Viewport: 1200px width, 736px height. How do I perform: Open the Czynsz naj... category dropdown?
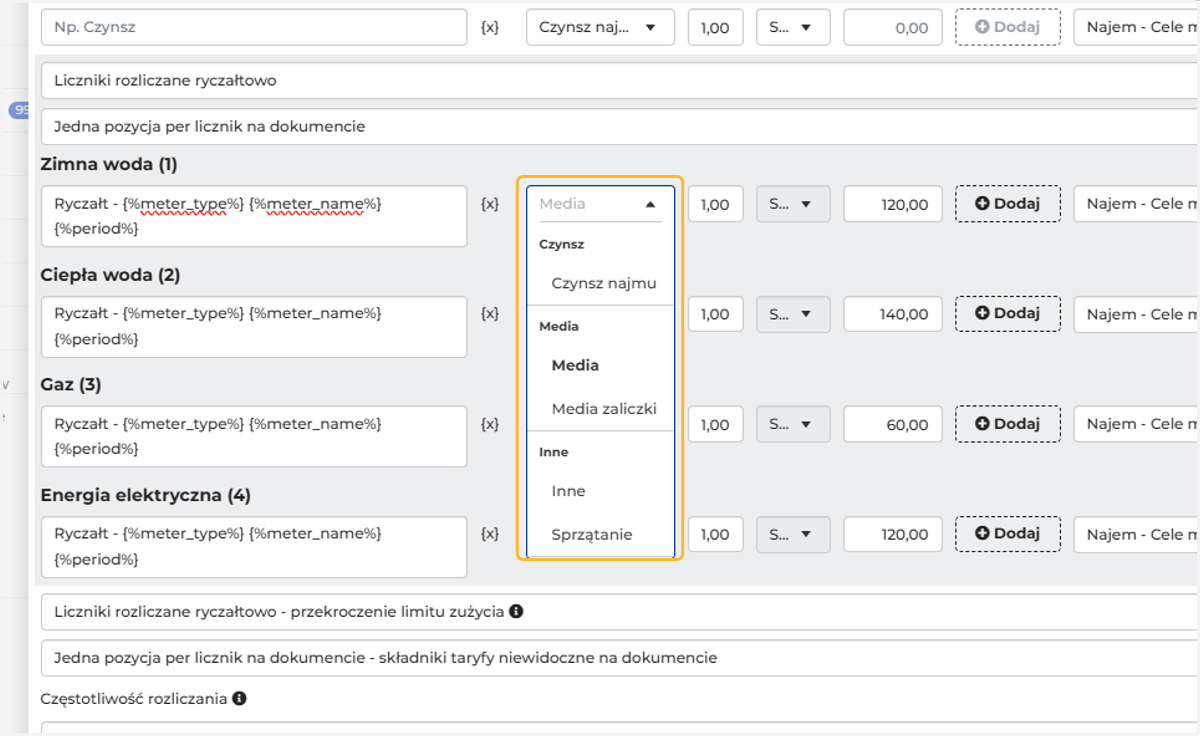(600, 27)
